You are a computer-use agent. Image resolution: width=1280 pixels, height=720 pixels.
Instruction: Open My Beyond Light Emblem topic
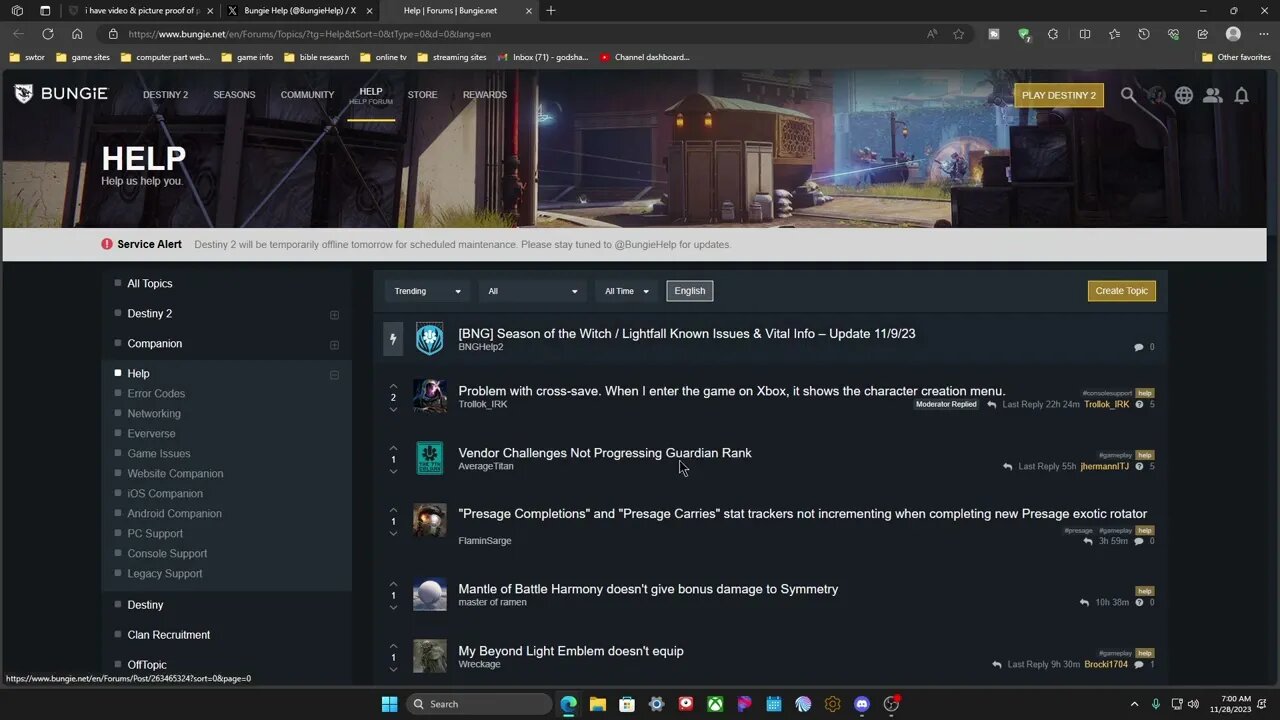(571, 651)
